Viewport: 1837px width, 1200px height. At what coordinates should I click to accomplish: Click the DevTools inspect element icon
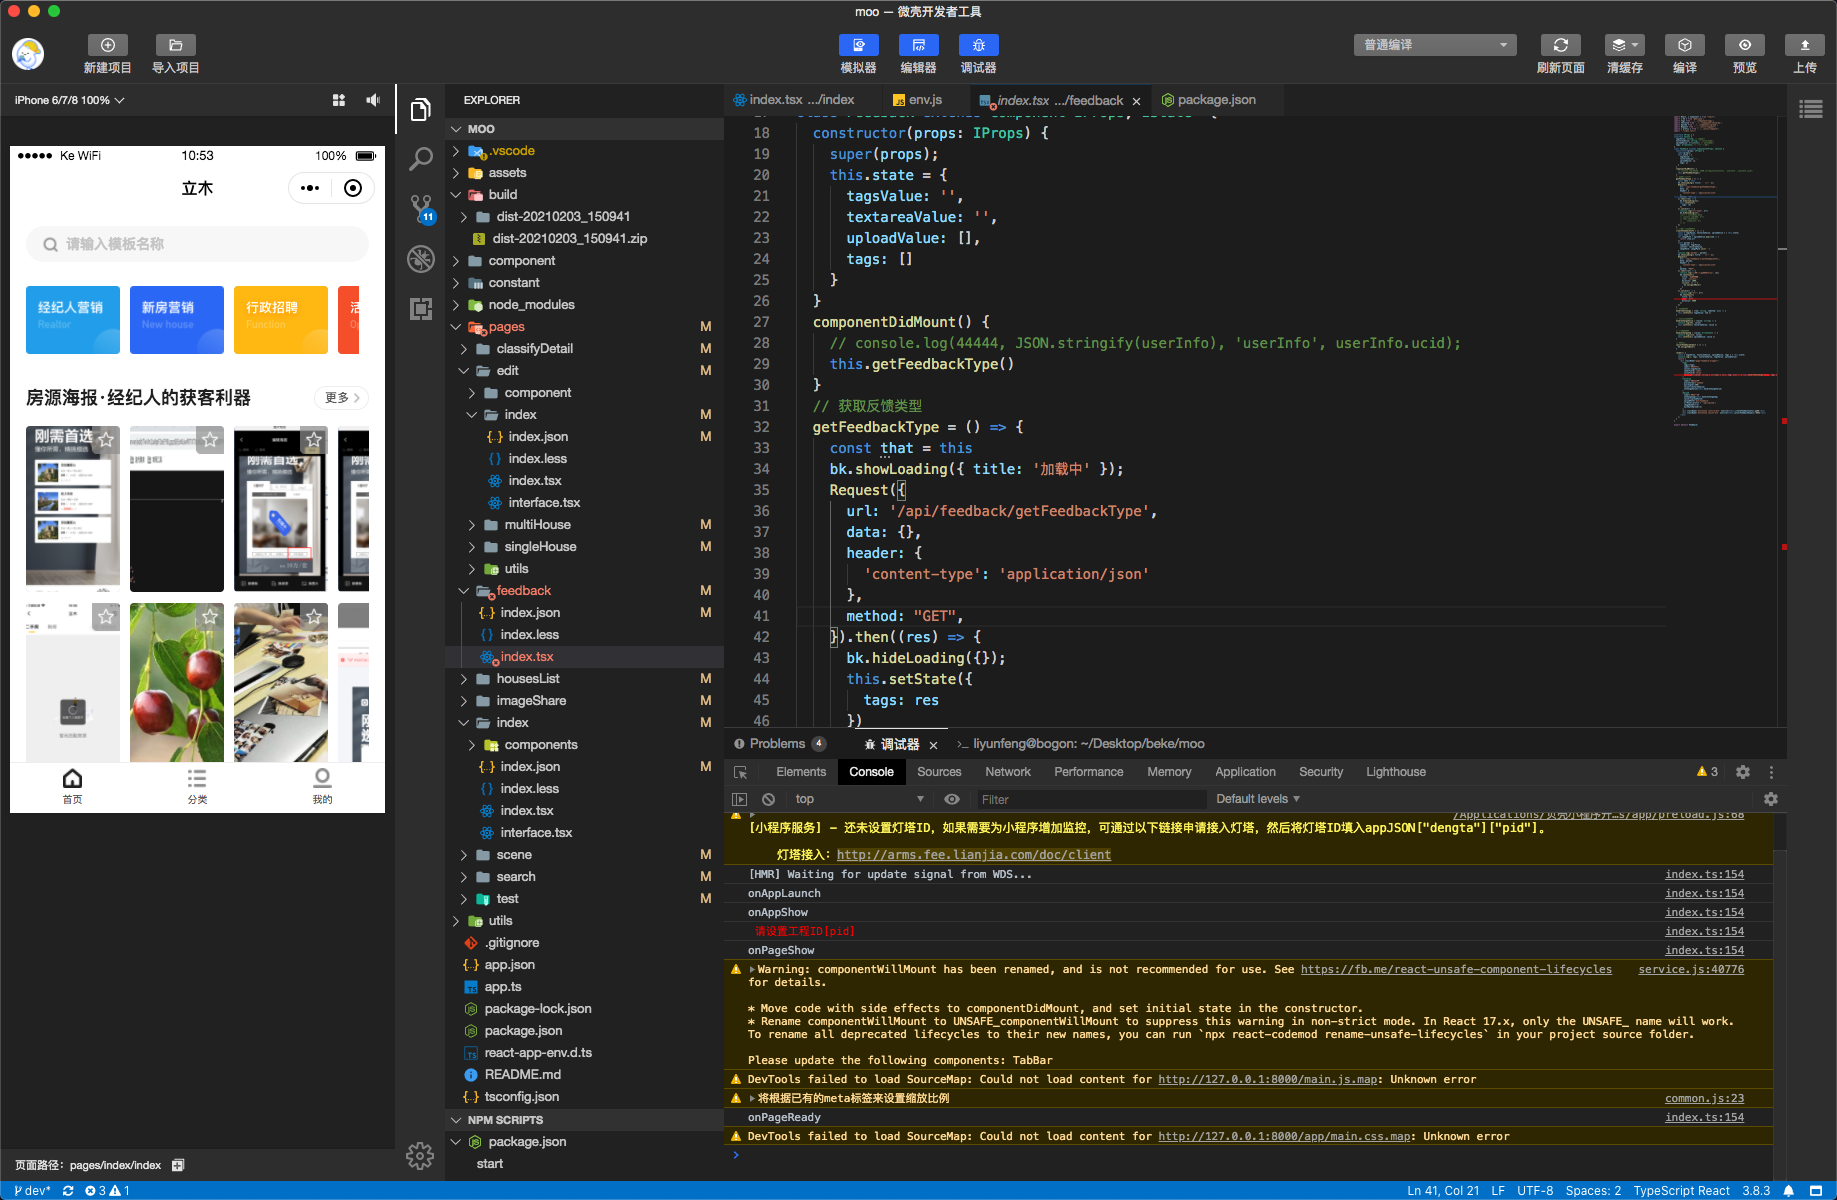click(741, 772)
